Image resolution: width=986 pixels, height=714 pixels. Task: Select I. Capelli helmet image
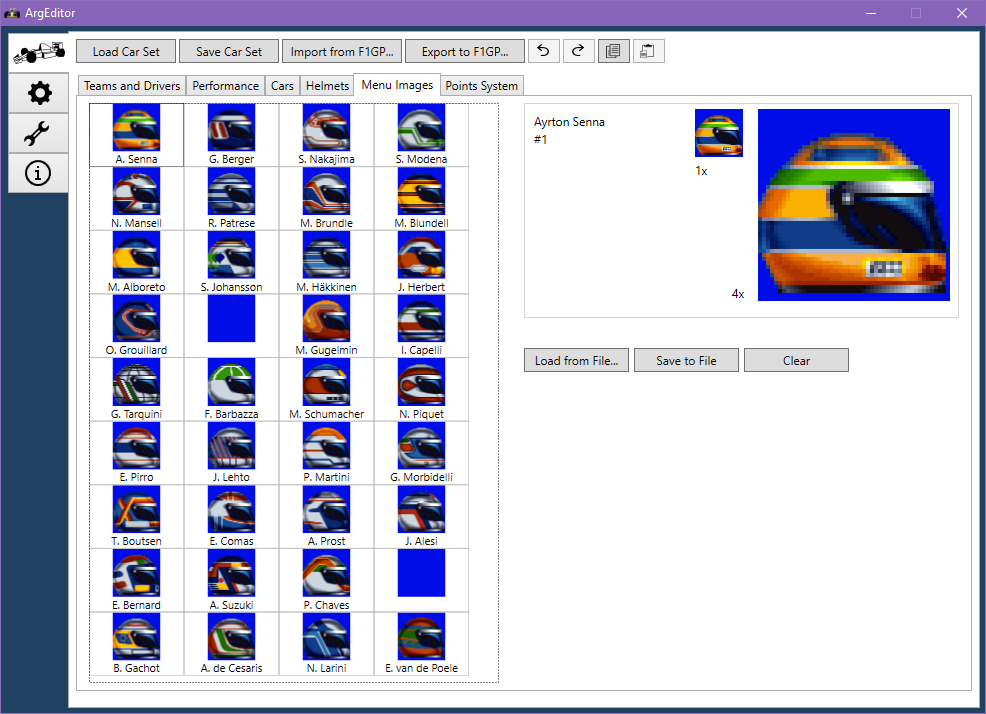(x=421, y=318)
